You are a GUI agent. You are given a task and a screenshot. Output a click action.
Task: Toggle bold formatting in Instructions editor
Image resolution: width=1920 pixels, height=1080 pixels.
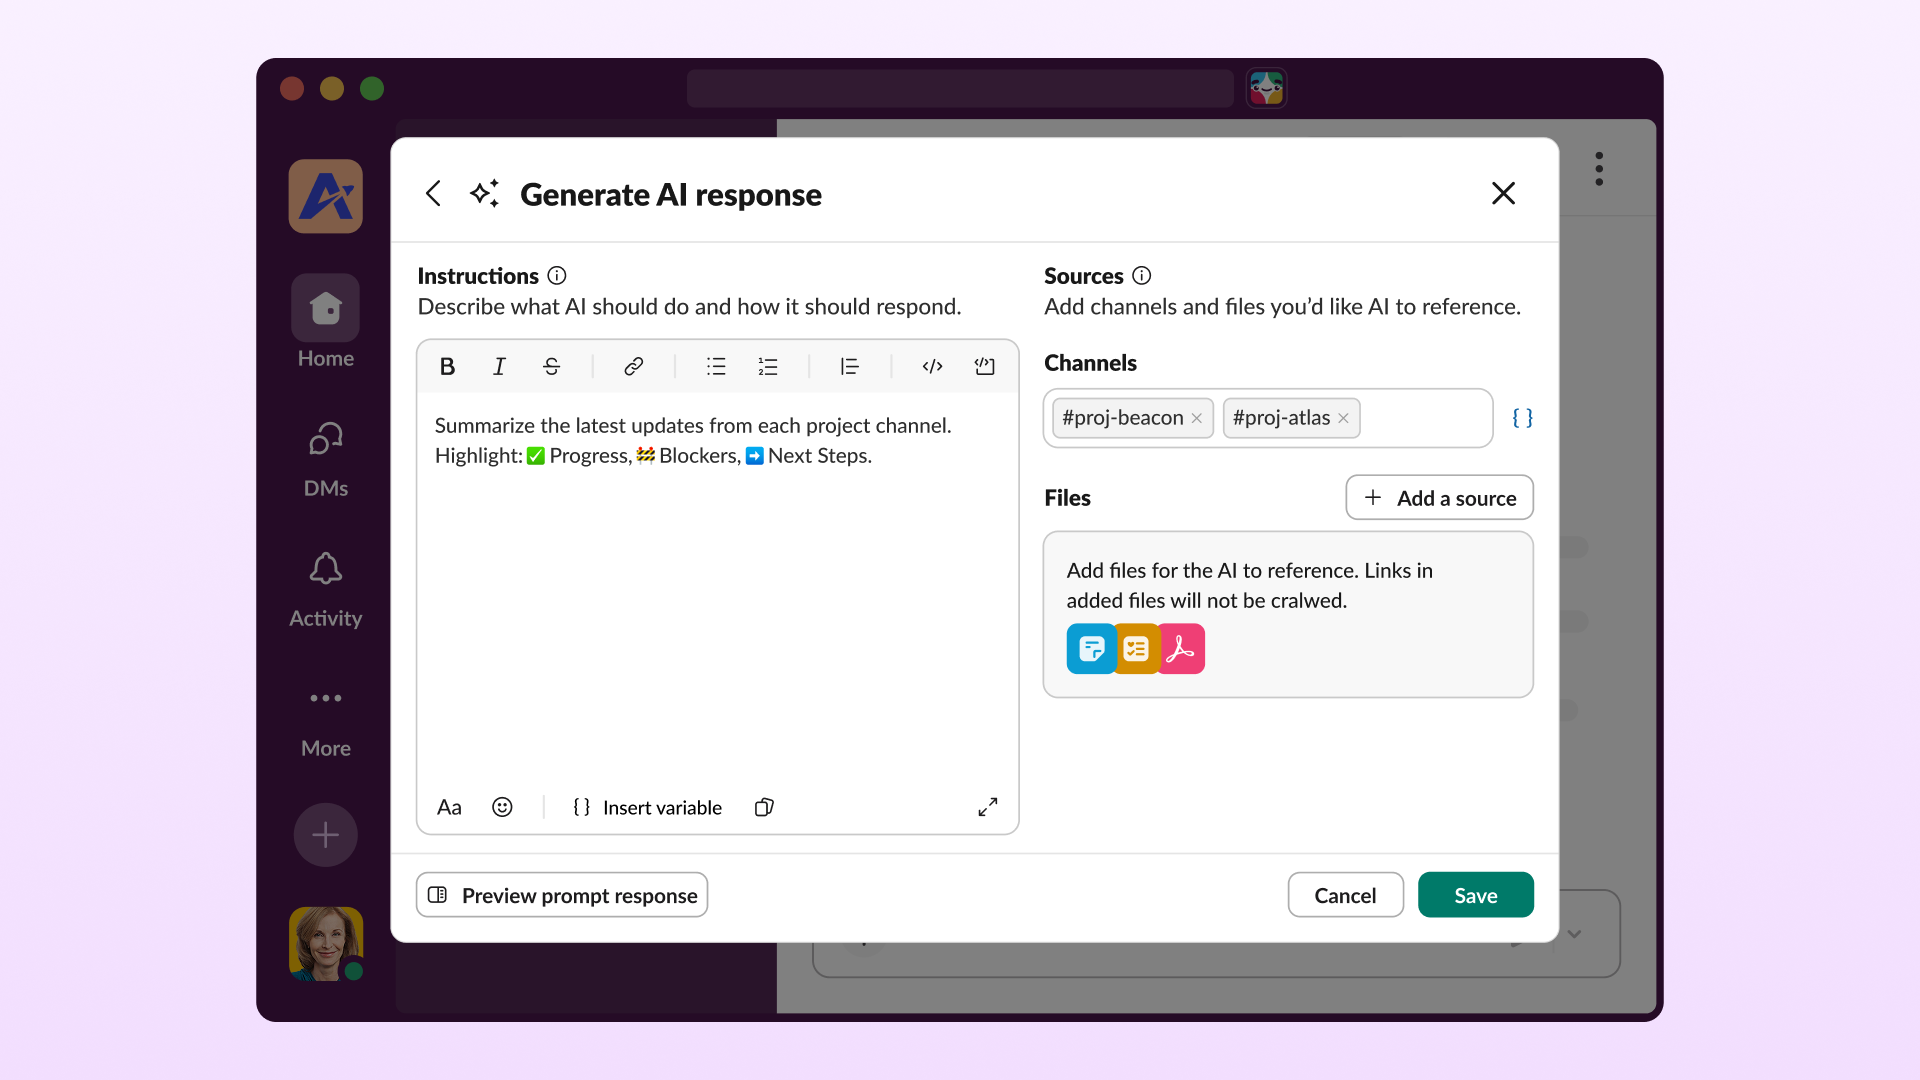pyautogui.click(x=447, y=367)
